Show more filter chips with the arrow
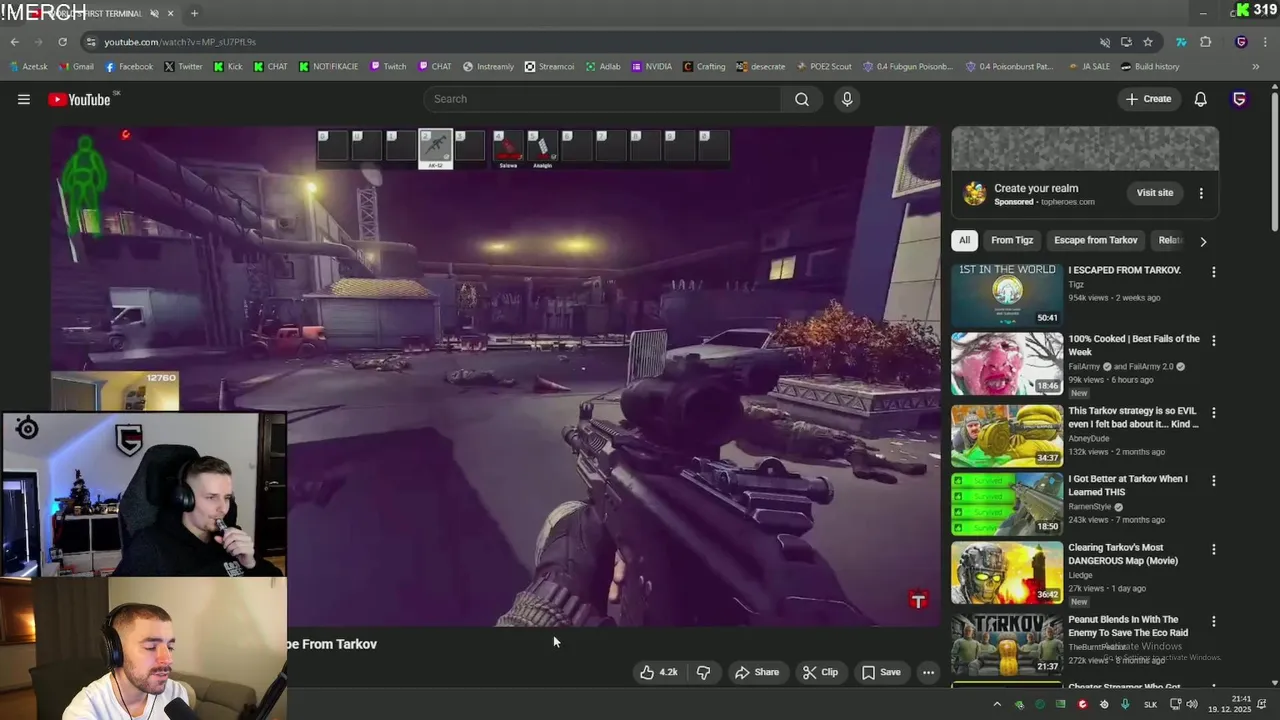 point(1203,241)
